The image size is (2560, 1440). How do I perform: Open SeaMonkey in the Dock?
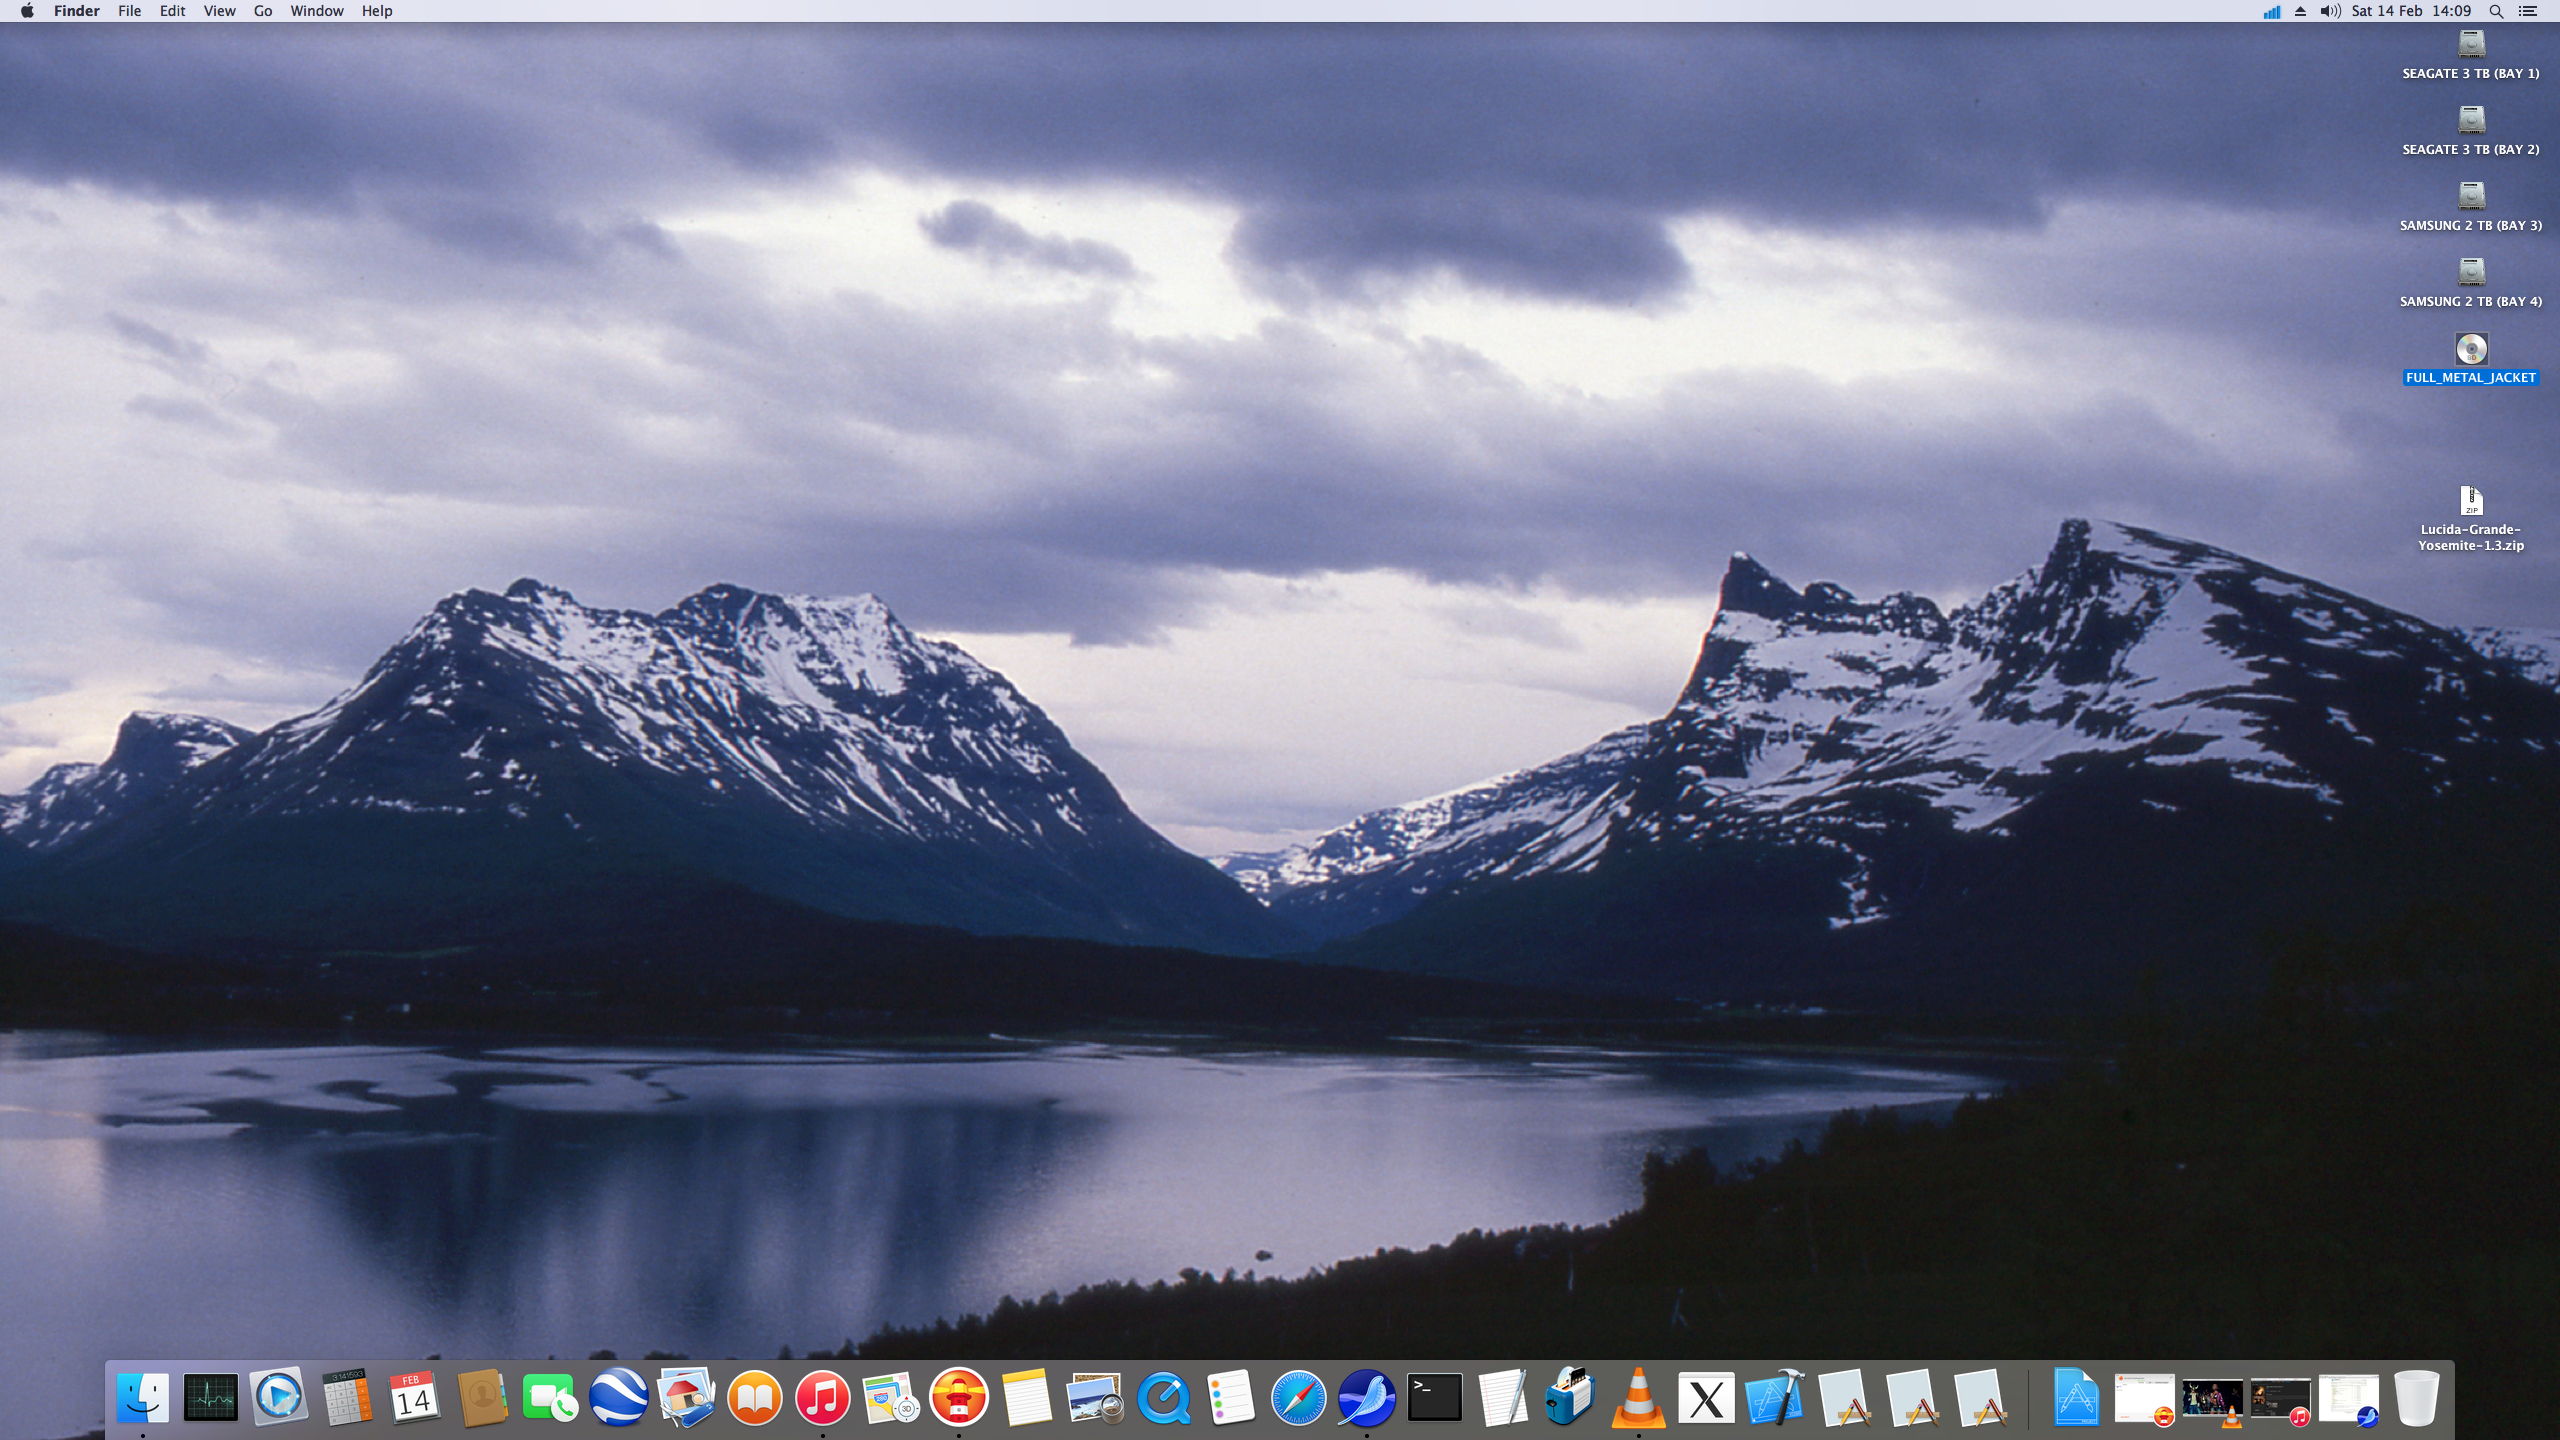pos(1366,1397)
